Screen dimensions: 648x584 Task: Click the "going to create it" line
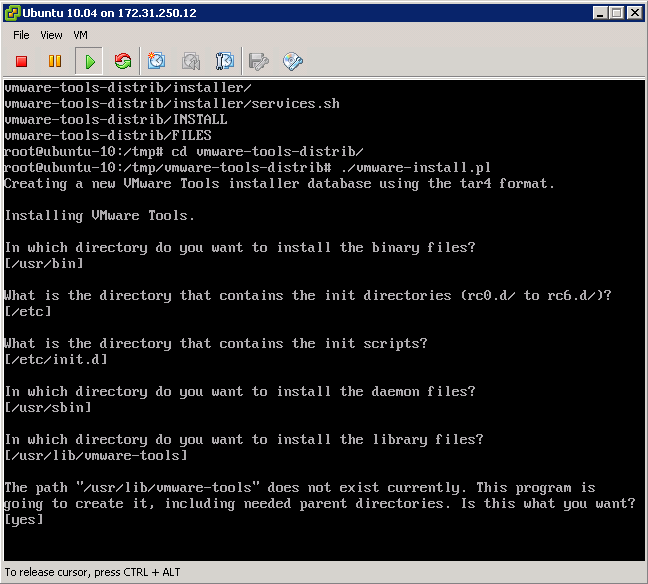point(320,503)
